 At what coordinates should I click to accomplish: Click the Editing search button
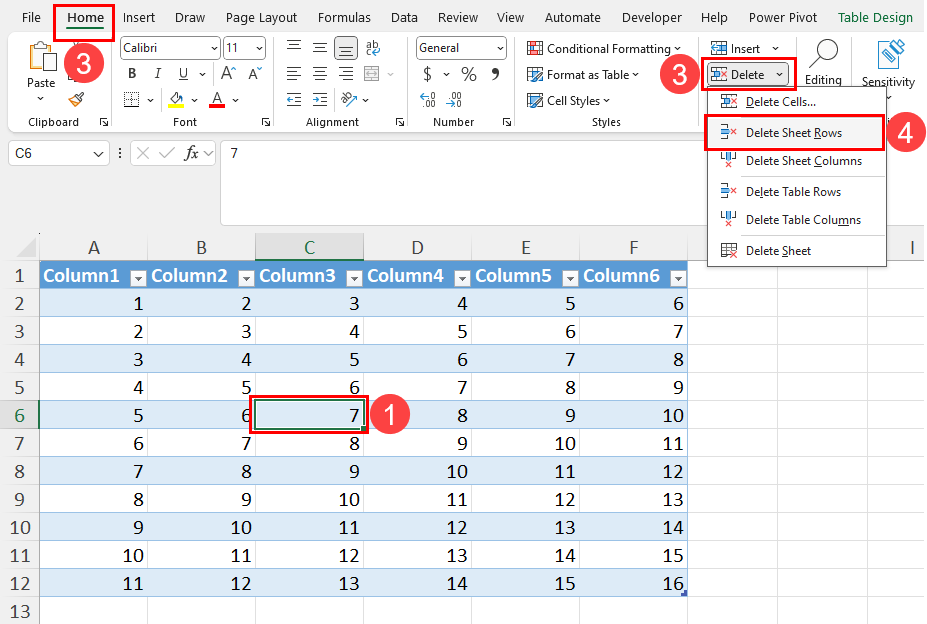pyautogui.click(x=823, y=62)
